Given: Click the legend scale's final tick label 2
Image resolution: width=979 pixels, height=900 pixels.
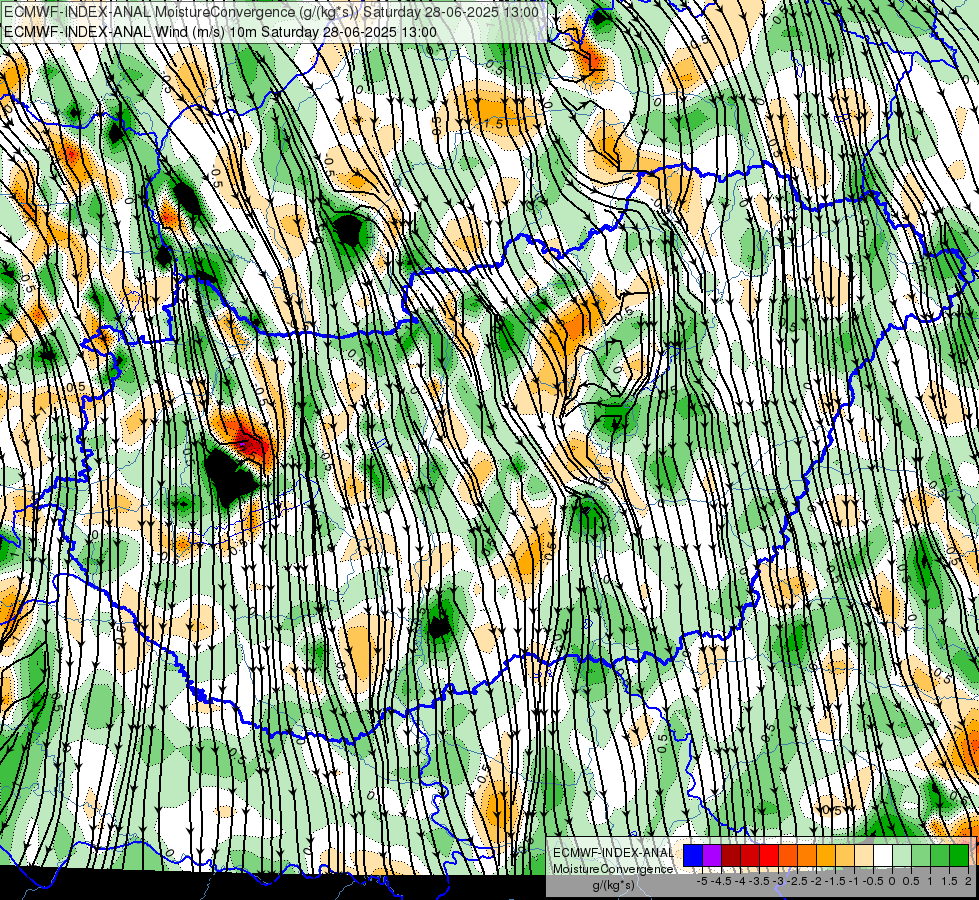Looking at the screenshot, I should pyautogui.click(x=968, y=881).
